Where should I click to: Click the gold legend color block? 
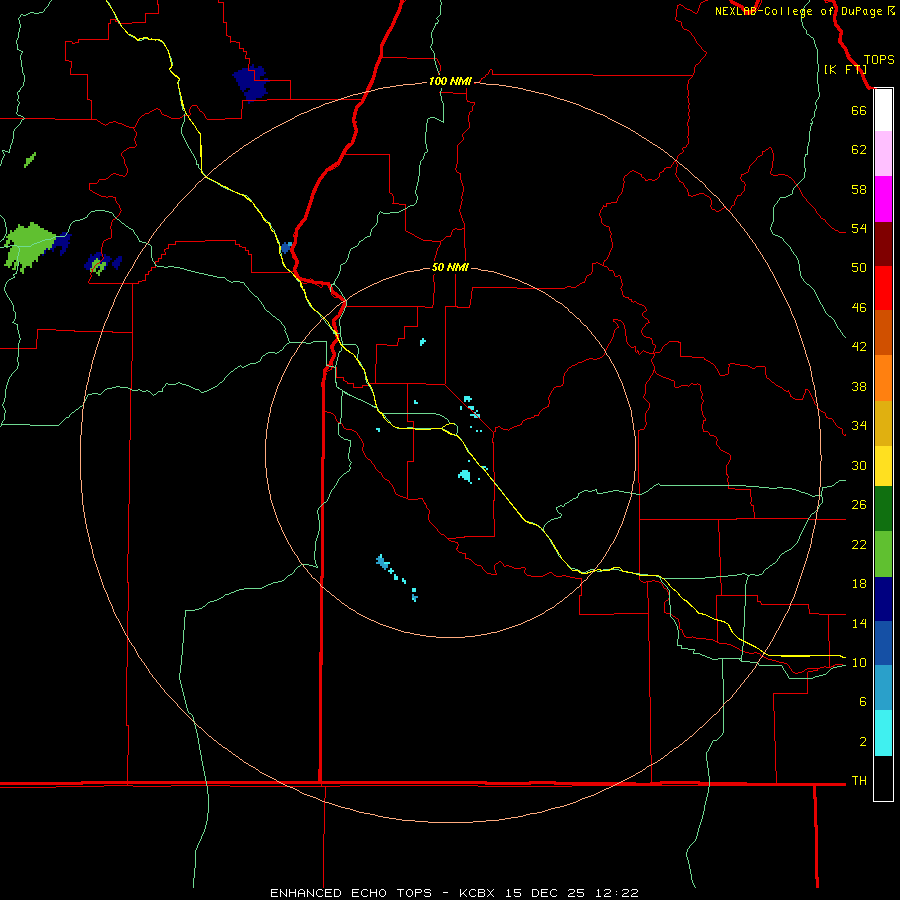[883, 424]
